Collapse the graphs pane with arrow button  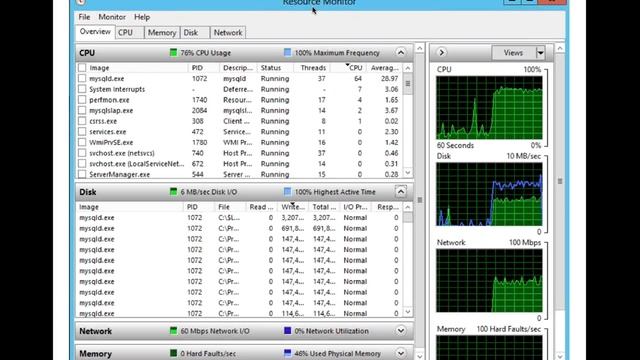[441, 53]
